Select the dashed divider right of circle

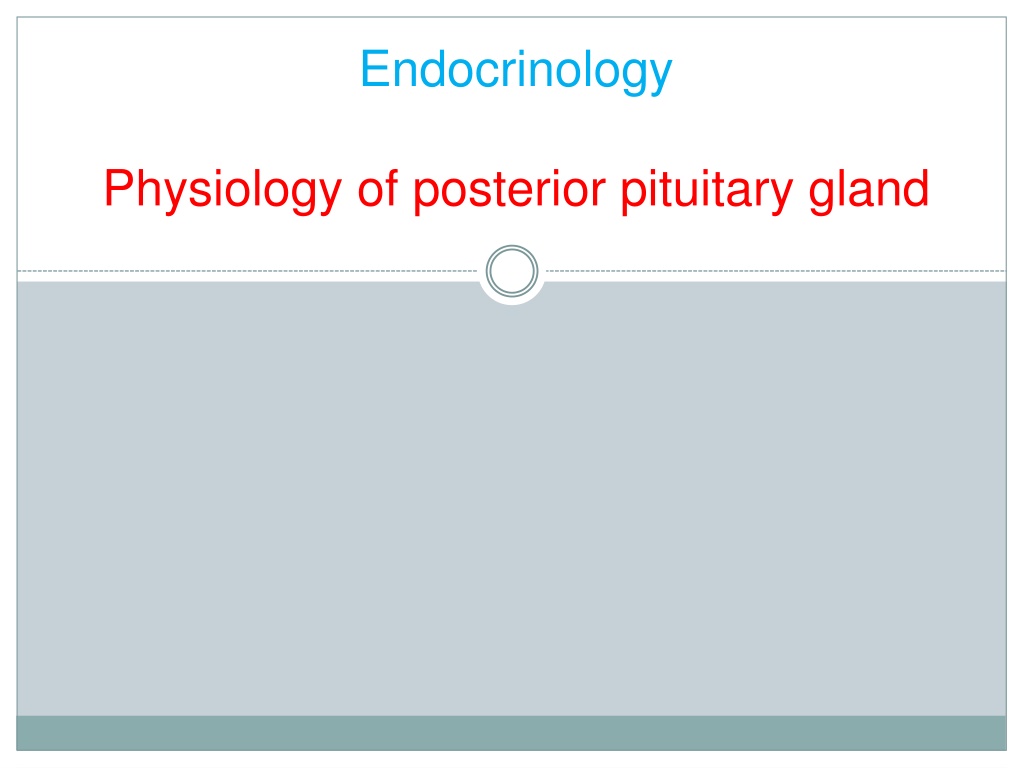pos(776,270)
